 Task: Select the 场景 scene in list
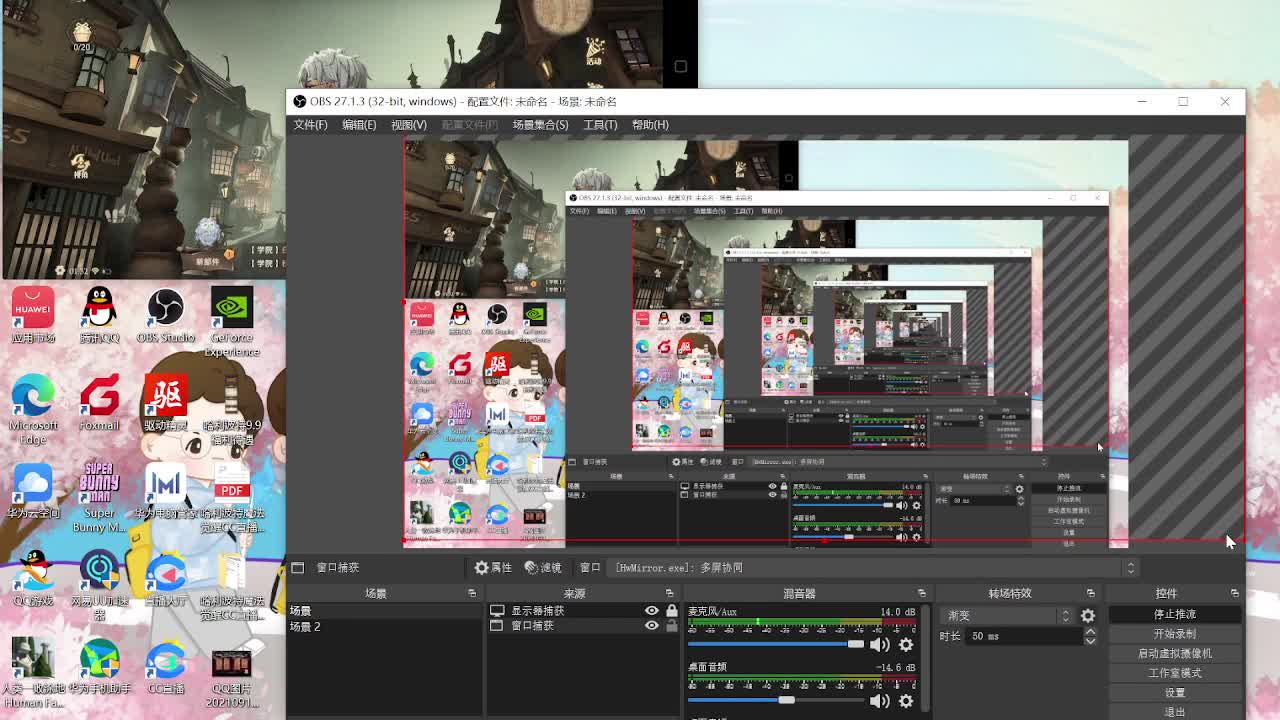click(384, 611)
